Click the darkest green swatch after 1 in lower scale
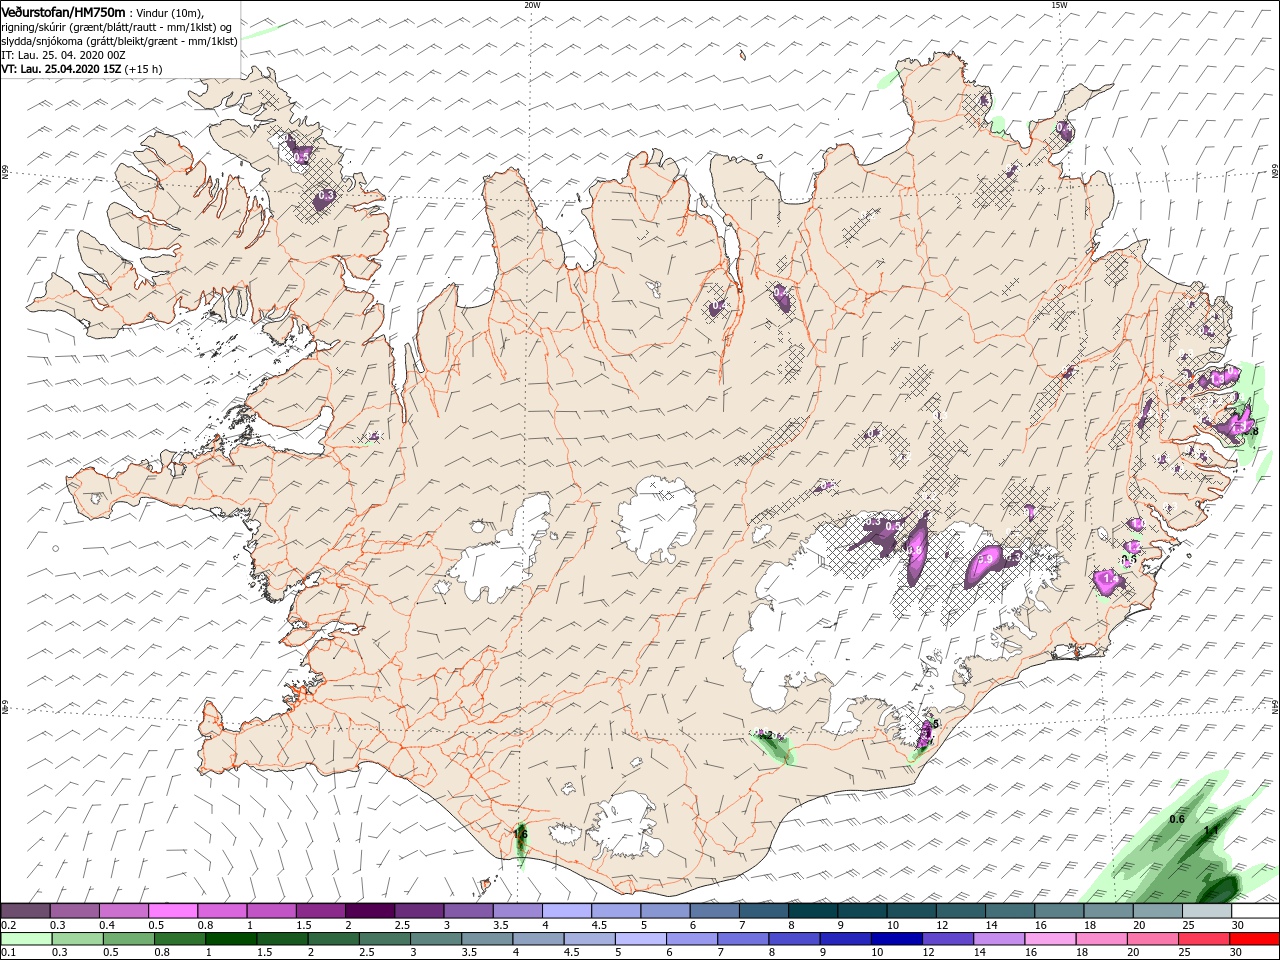The height and width of the screenshot is (960, 1280). 230,939
